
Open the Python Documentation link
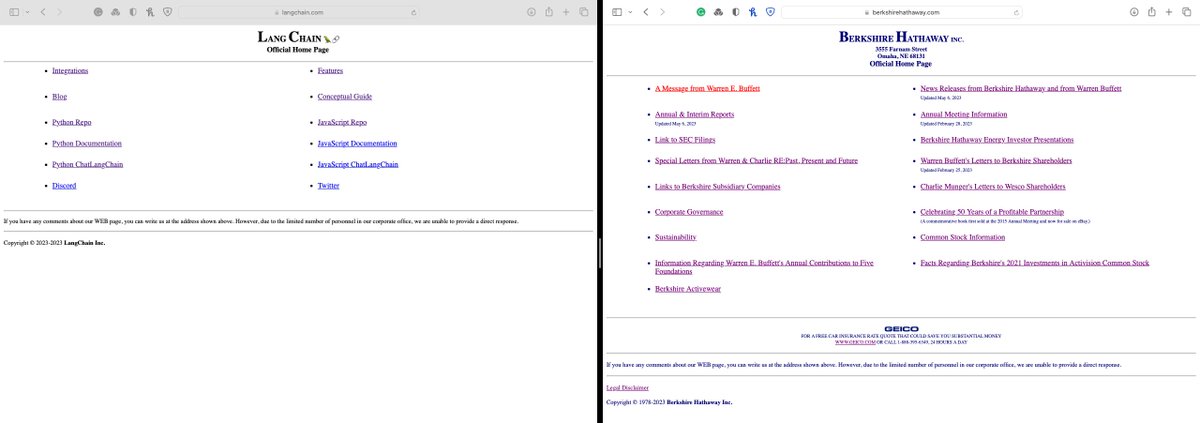pyautogui.click(x=87, y=144)
